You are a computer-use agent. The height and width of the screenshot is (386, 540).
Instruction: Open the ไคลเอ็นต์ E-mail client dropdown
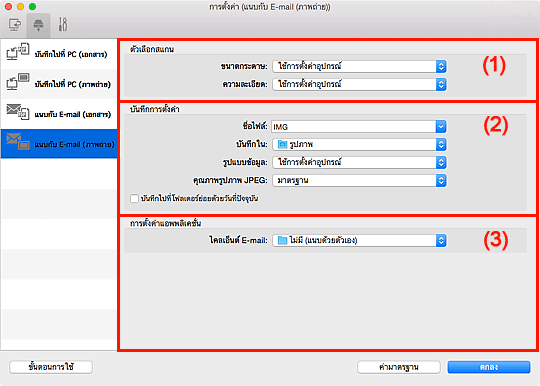[x=359, y=240]
